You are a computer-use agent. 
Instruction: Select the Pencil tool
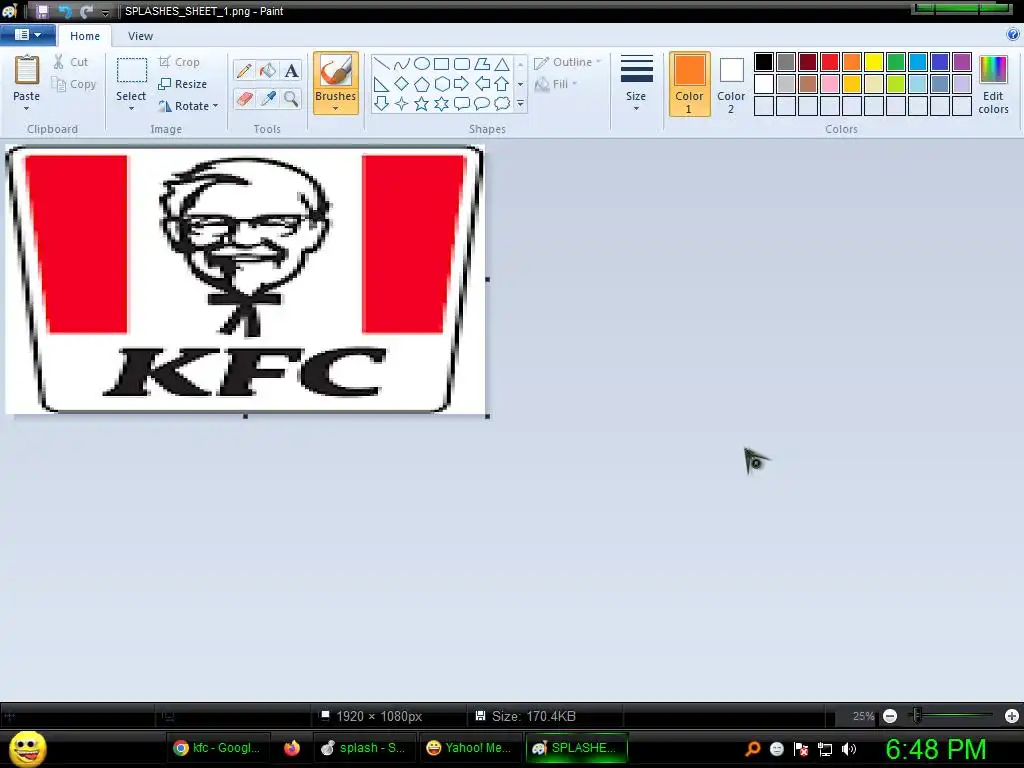click(244, 71)
